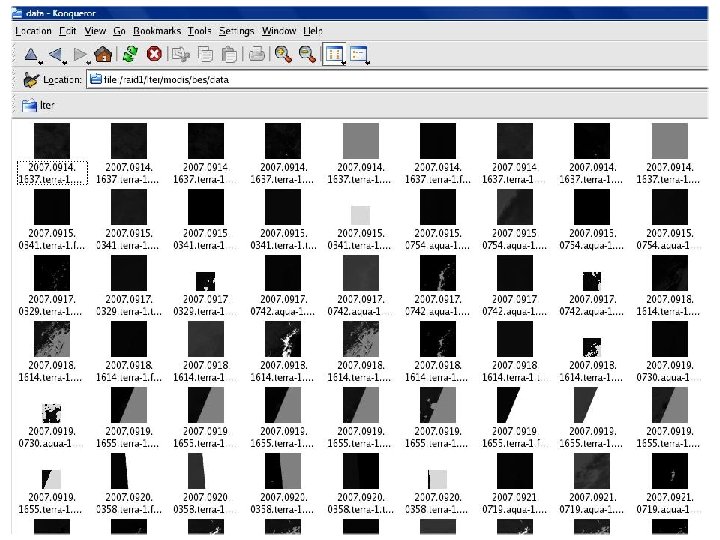Open the Back button history dropdown arrow

coord(65,62)
